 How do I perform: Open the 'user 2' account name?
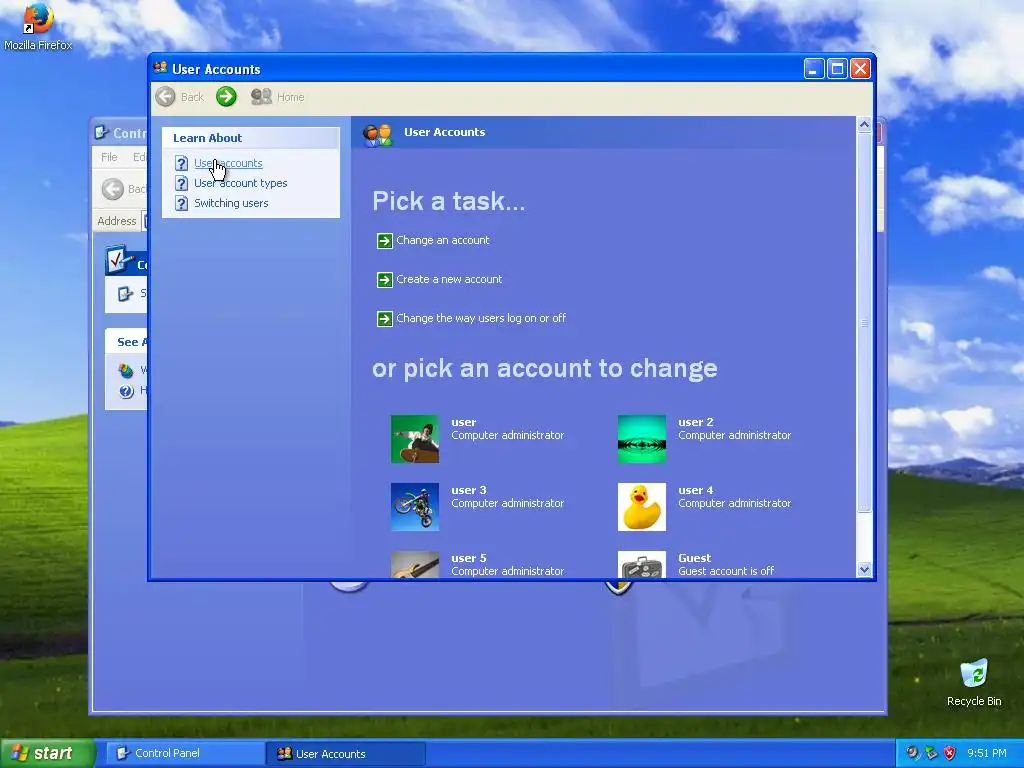[696, 422]
